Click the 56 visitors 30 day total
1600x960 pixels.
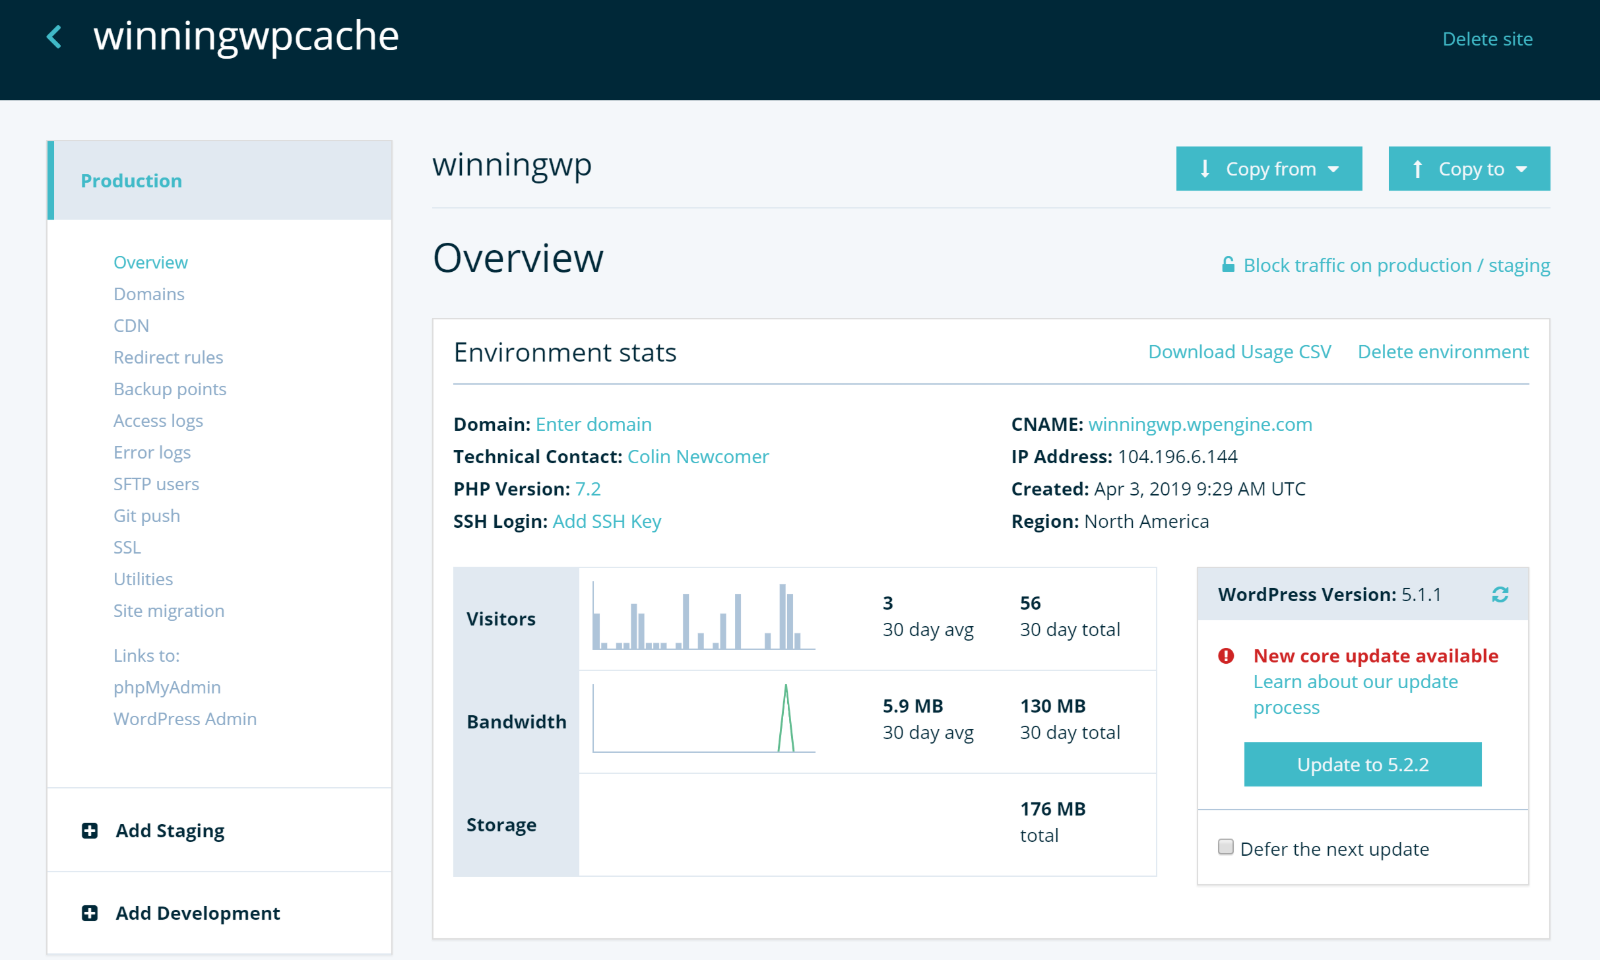pyautogui.click(x=1030, y=603)
